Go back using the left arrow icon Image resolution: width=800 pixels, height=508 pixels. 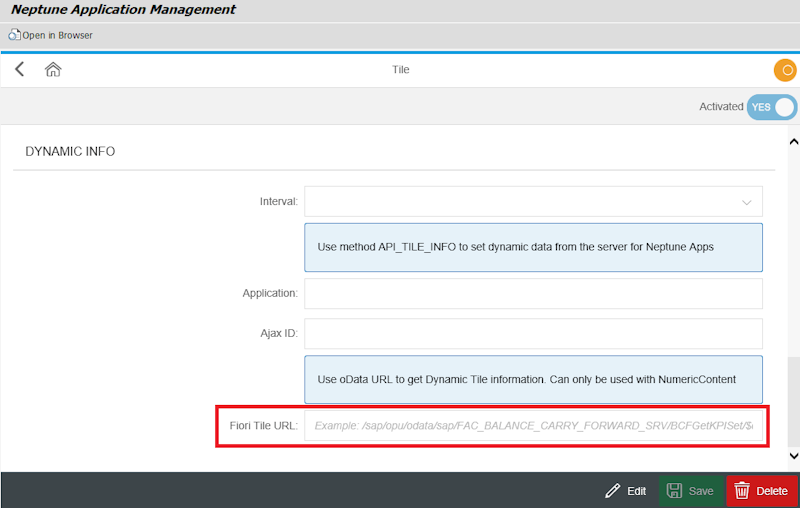pyautogui.click(x=19, y=69)
